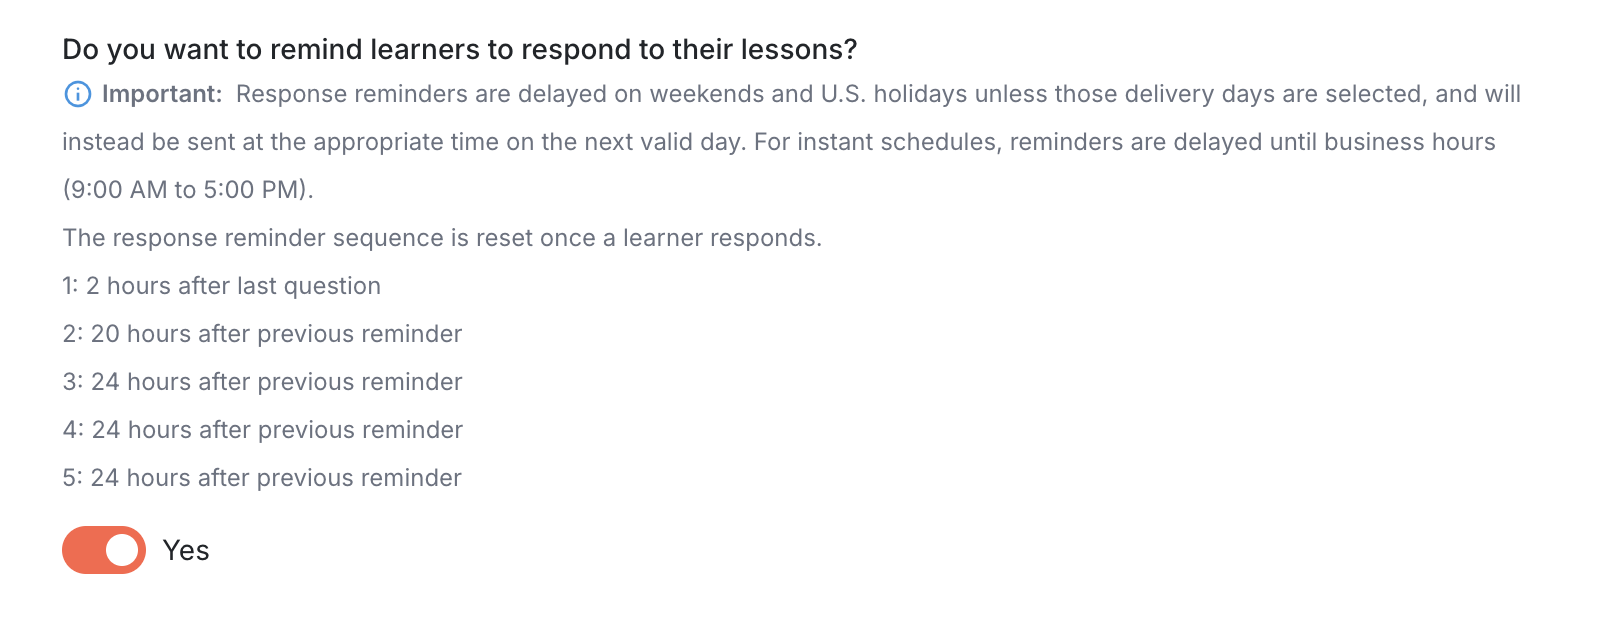Screen dimensions: 1606x630
Task: Click the word weekends in the notice
Action: tap(707, 94)
